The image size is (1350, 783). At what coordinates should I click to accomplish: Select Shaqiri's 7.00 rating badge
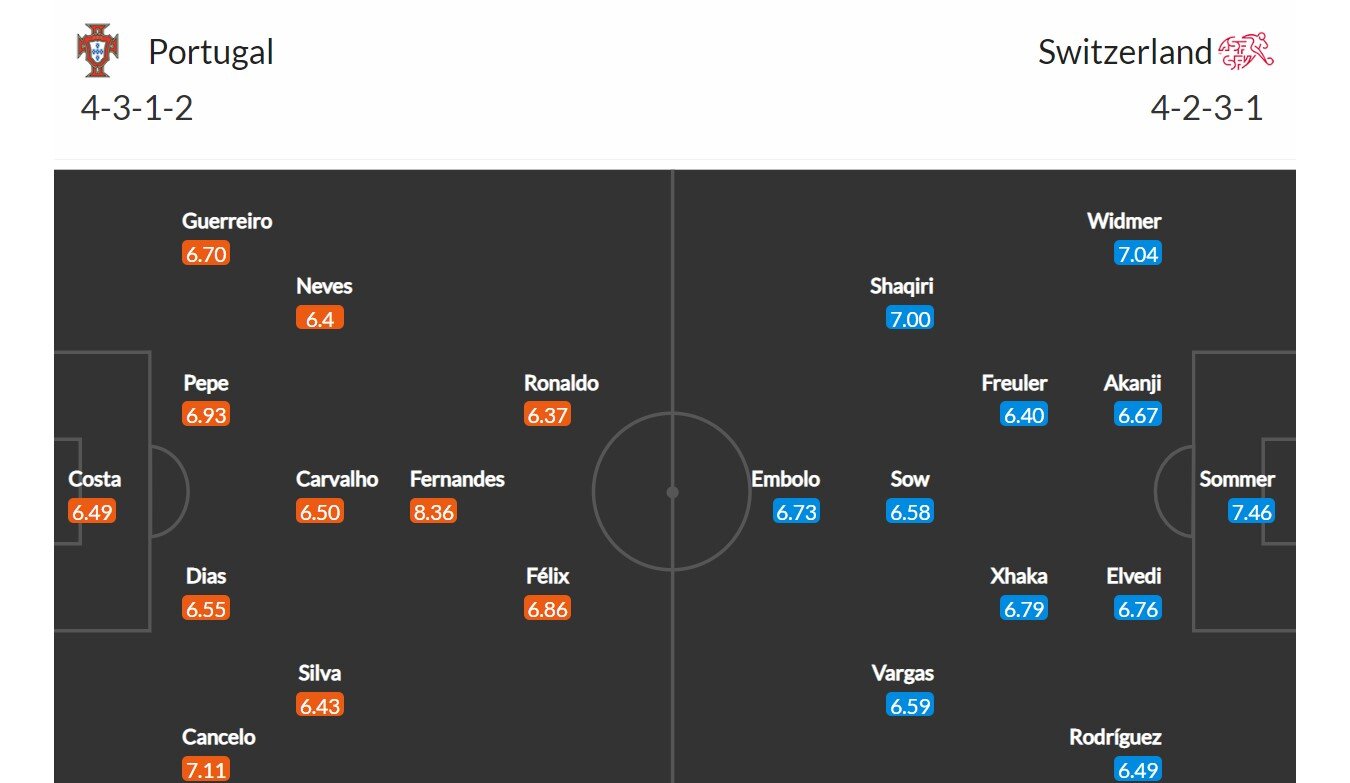pyautogui.click(x=910, y=319)
